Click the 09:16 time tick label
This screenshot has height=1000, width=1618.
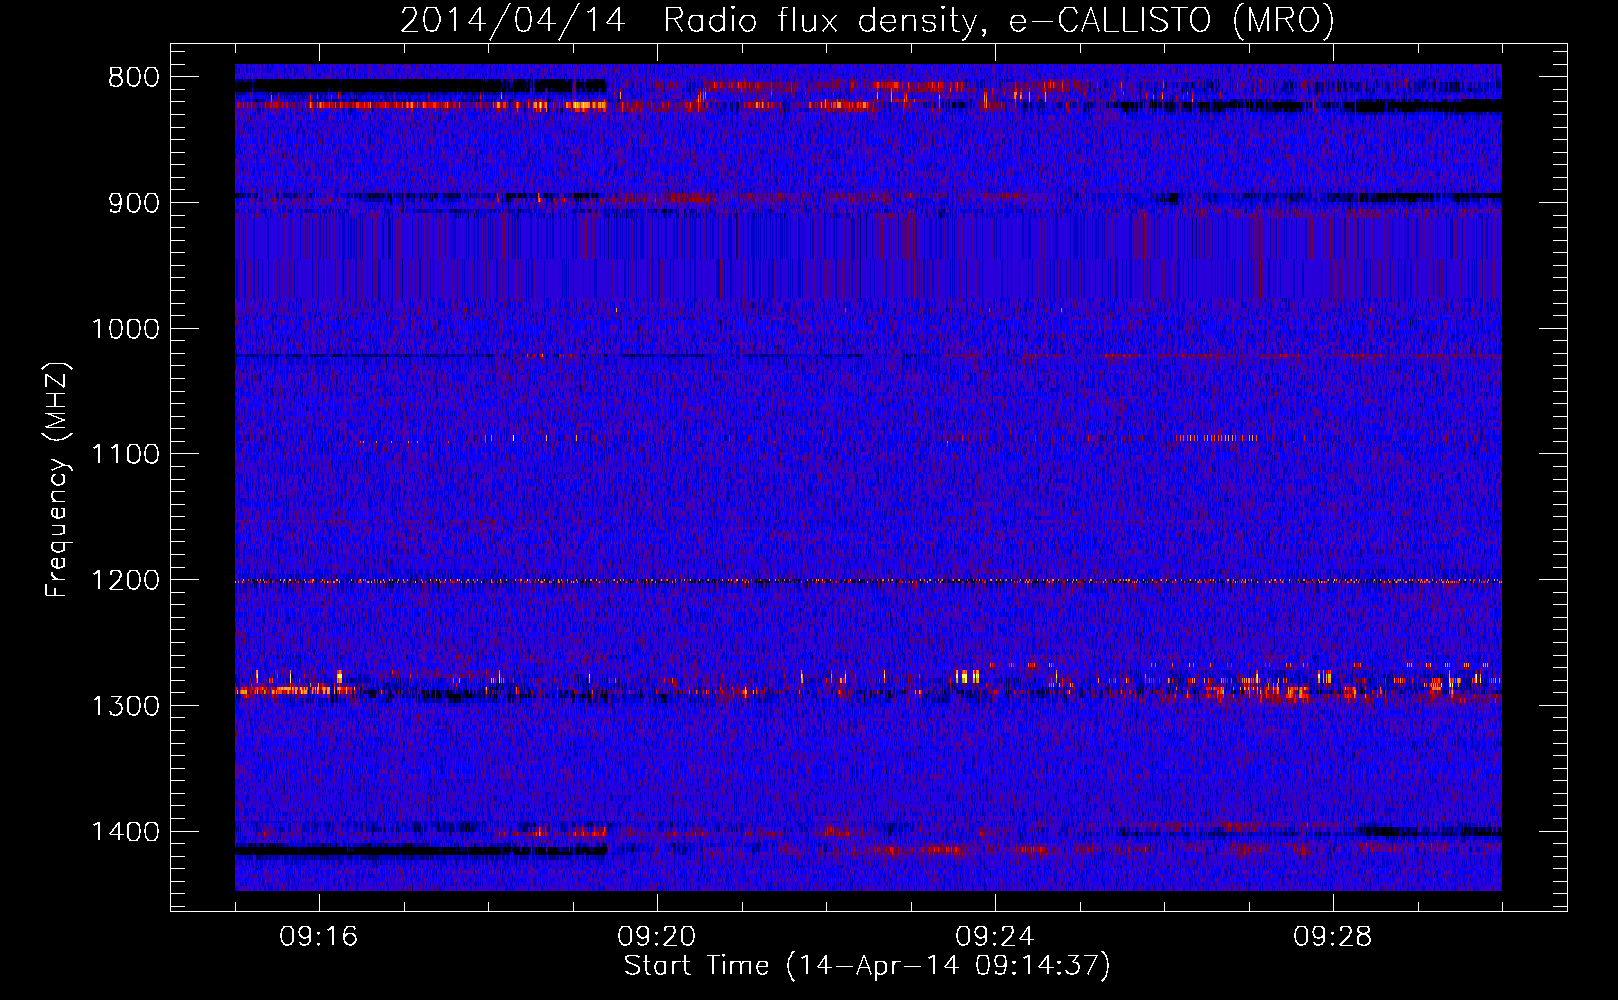[319, 937]
